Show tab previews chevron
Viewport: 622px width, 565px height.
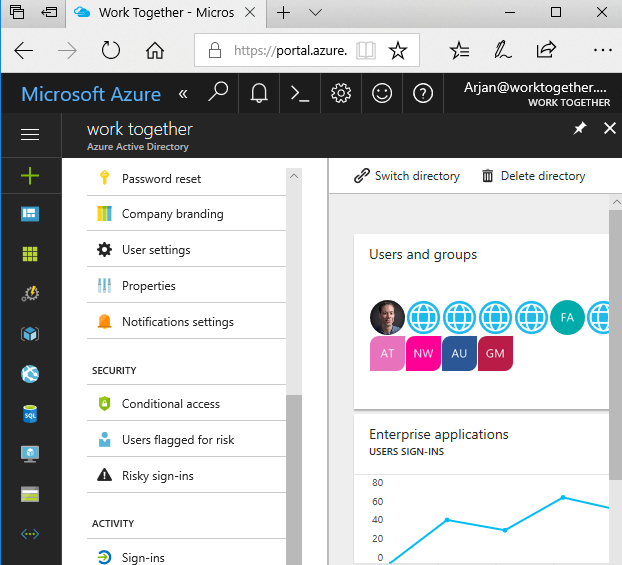click(315, 13)
